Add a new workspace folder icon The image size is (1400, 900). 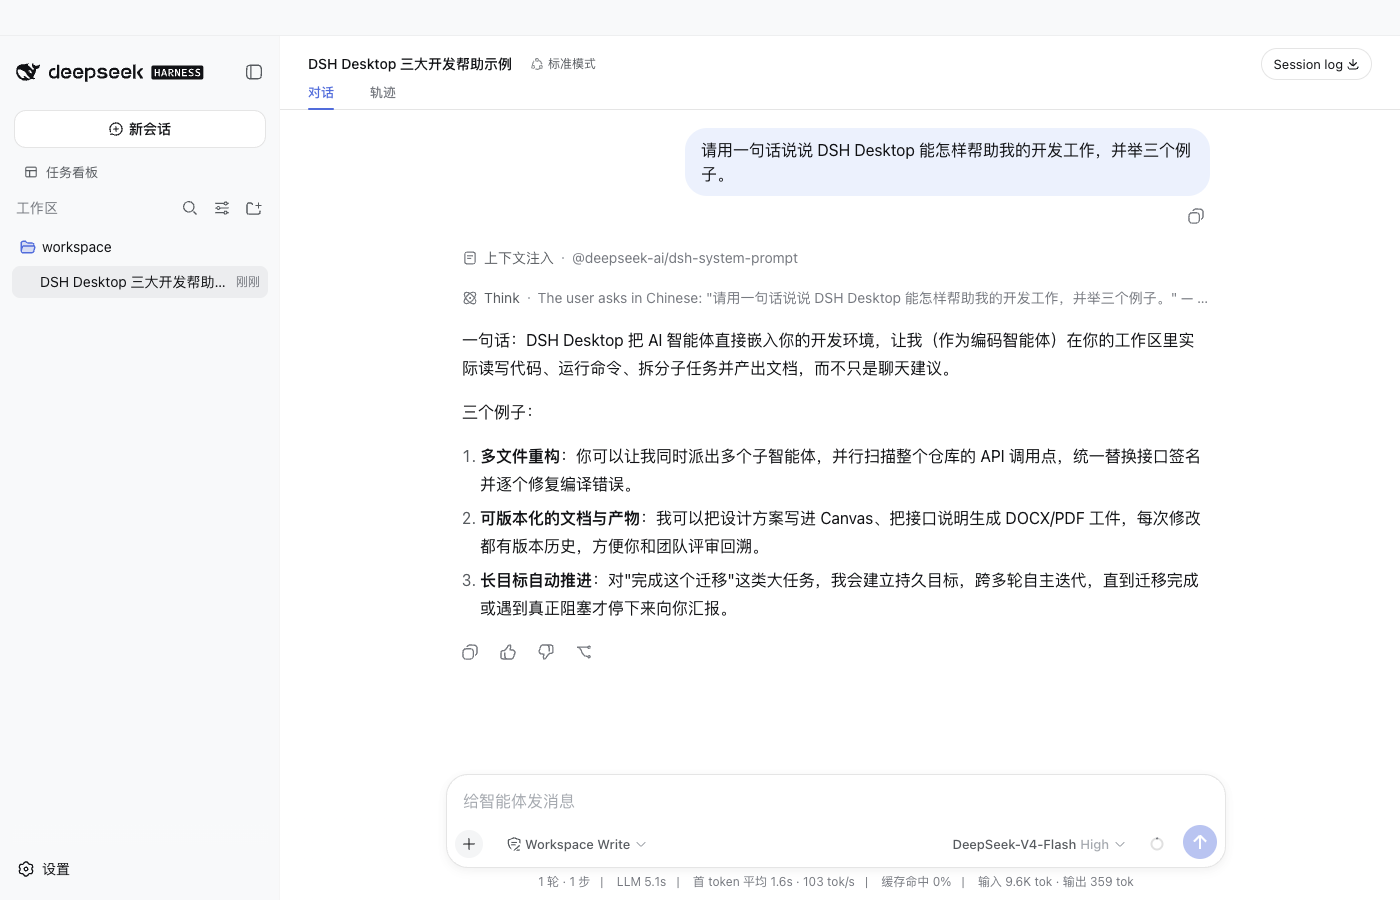coord(254,208)
